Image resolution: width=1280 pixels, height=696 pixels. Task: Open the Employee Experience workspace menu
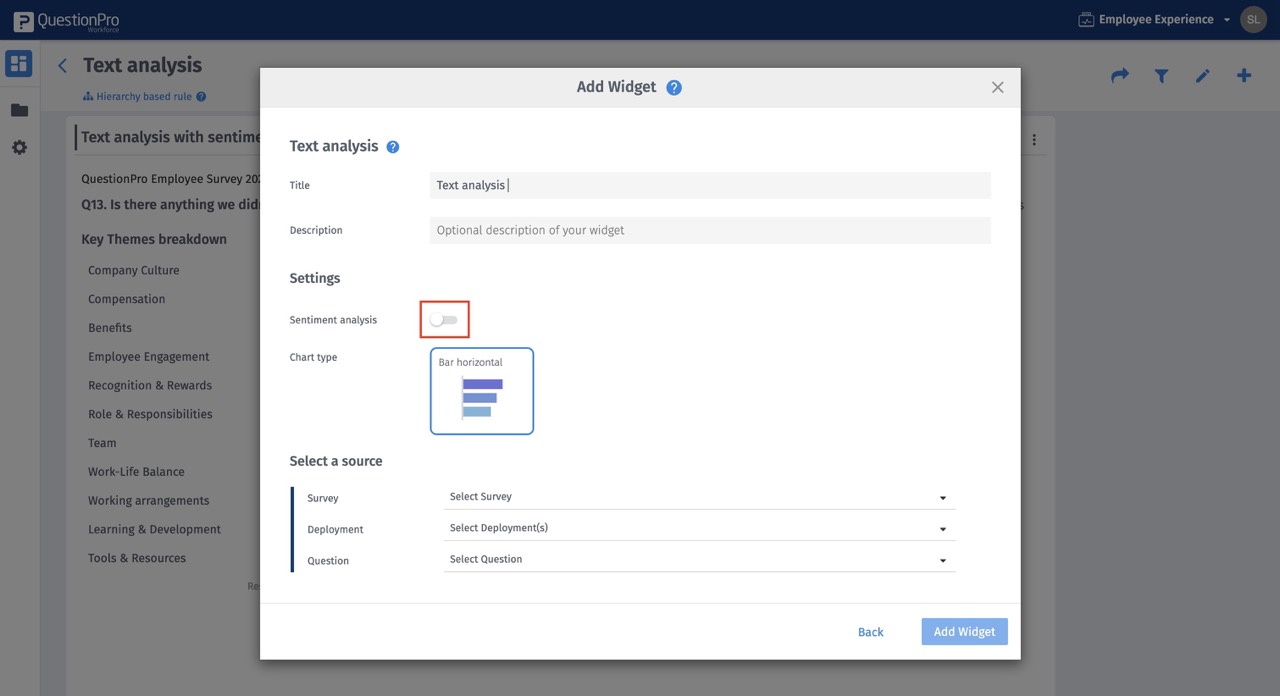[1154, 19]
